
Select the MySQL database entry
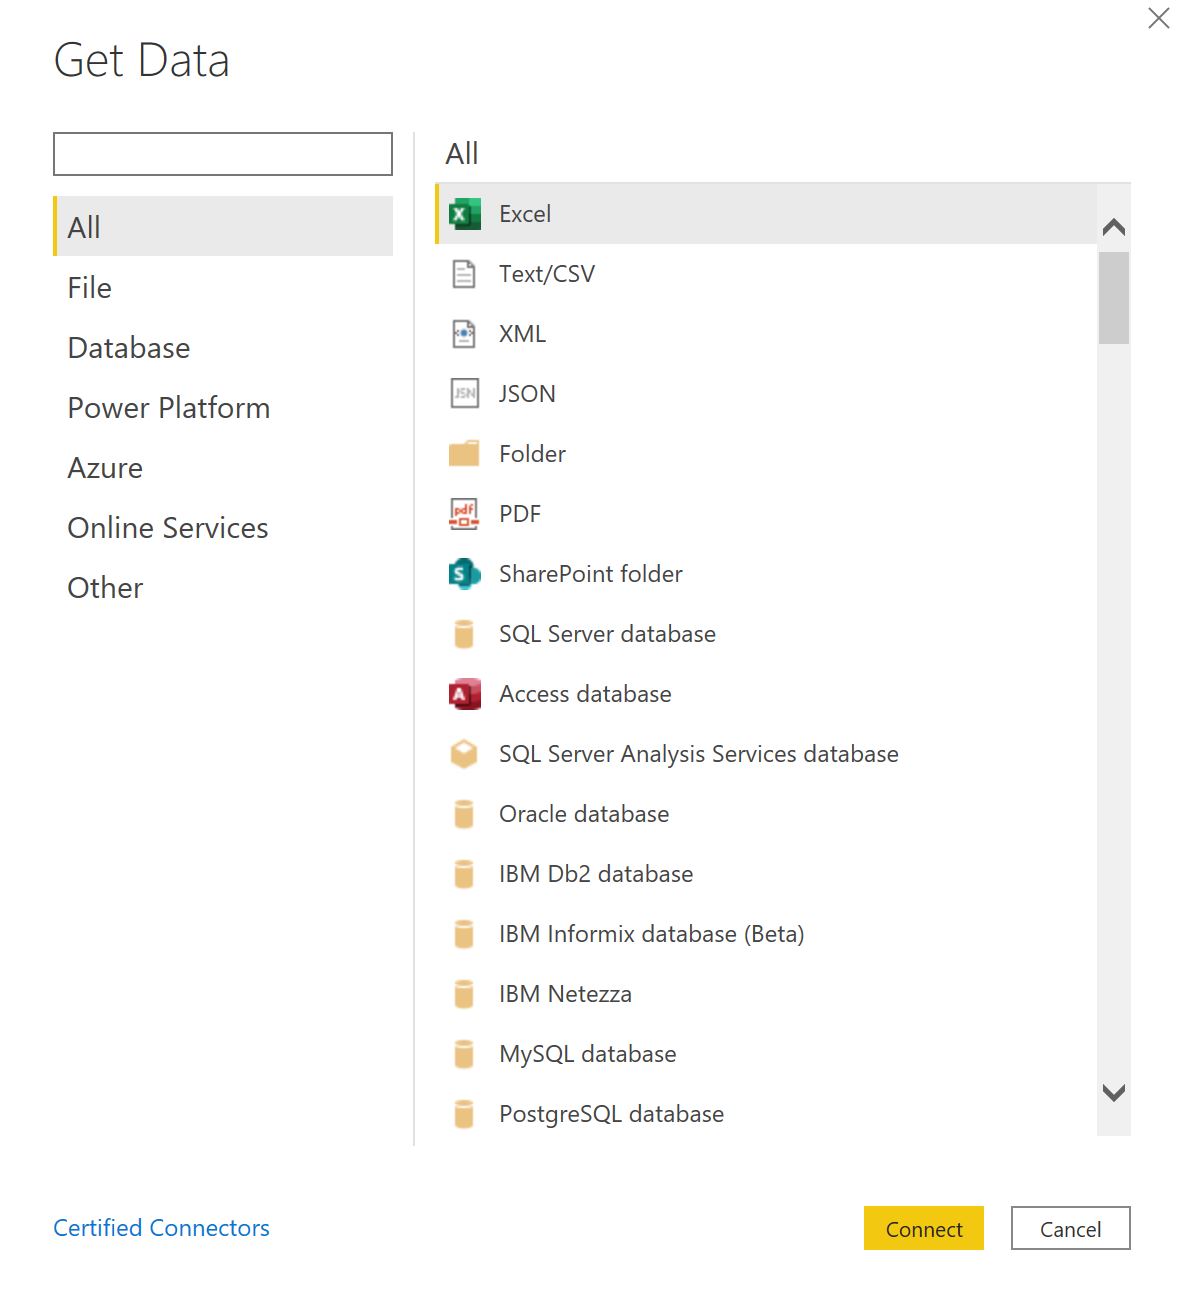tap(587, 1053)
